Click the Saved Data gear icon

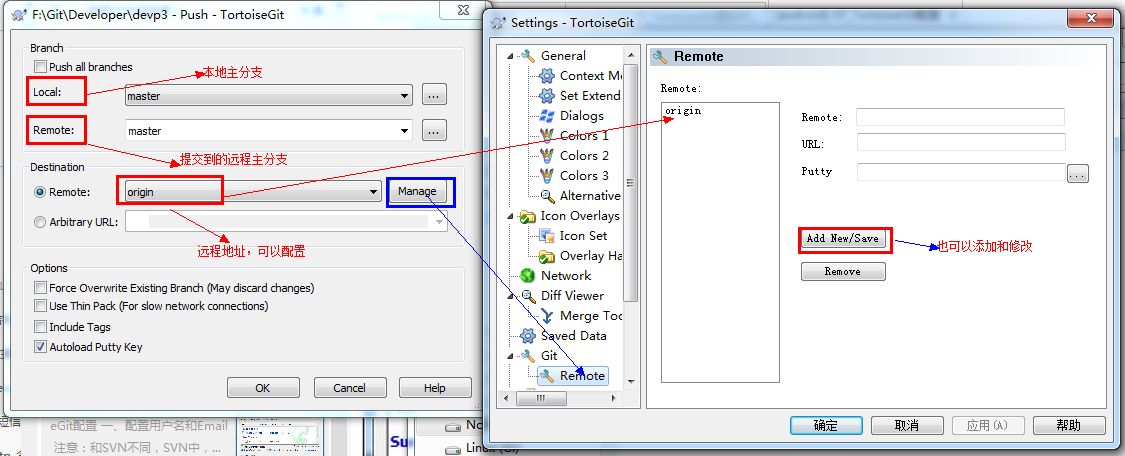coord(527,336)
